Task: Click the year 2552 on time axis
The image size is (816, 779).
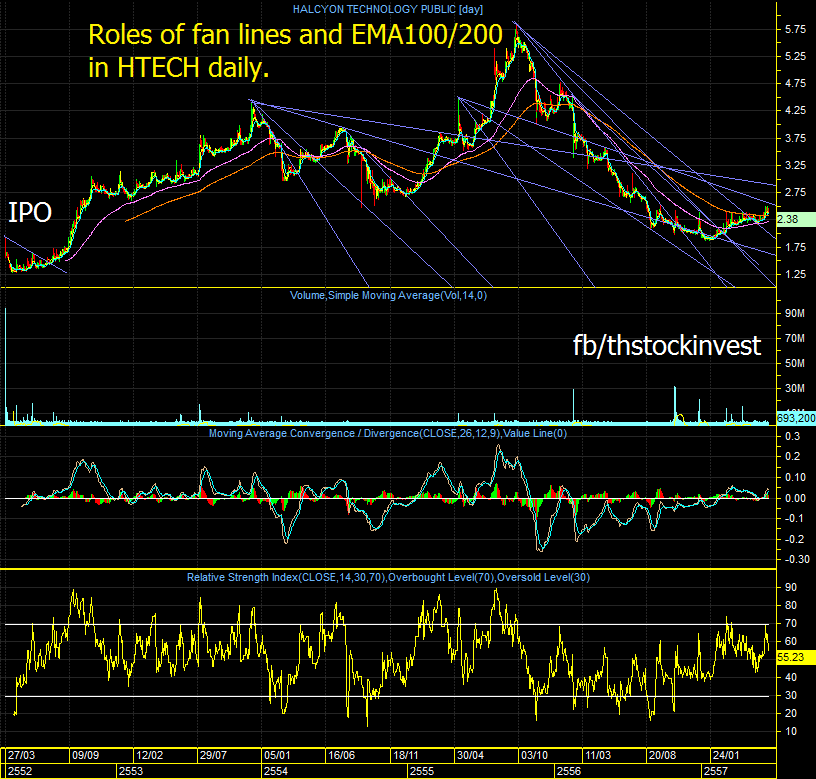Action: pos(20,771)
